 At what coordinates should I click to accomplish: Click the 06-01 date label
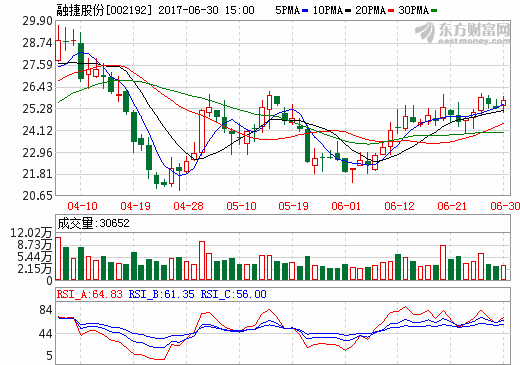(x=346, y=206)
